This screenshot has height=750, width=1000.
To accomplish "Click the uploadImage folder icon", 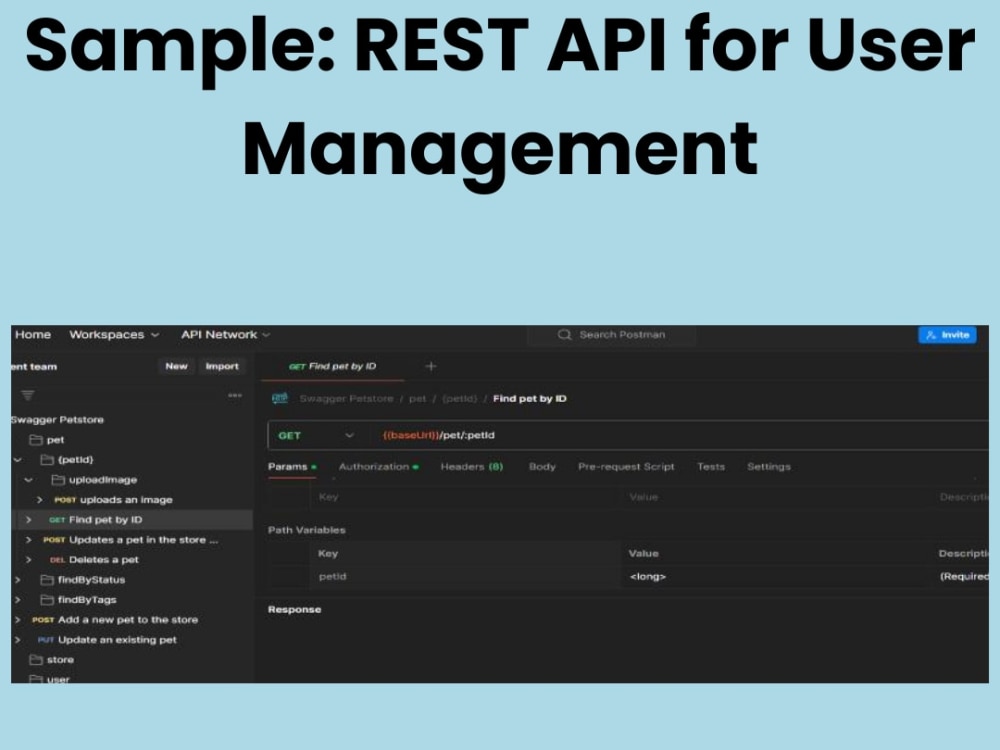I will (58, 480).
